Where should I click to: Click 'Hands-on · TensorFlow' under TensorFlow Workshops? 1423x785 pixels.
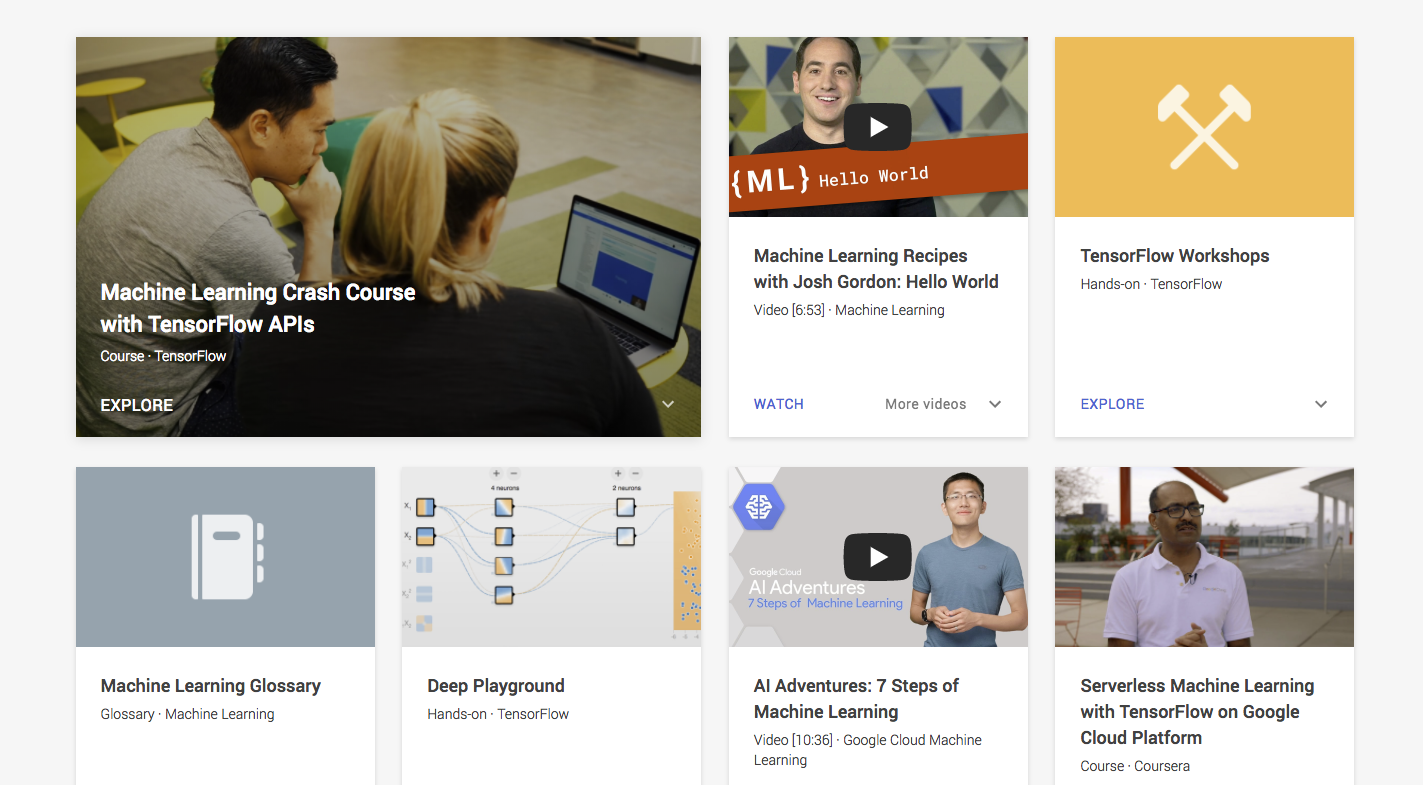(x=1151, y=284)
